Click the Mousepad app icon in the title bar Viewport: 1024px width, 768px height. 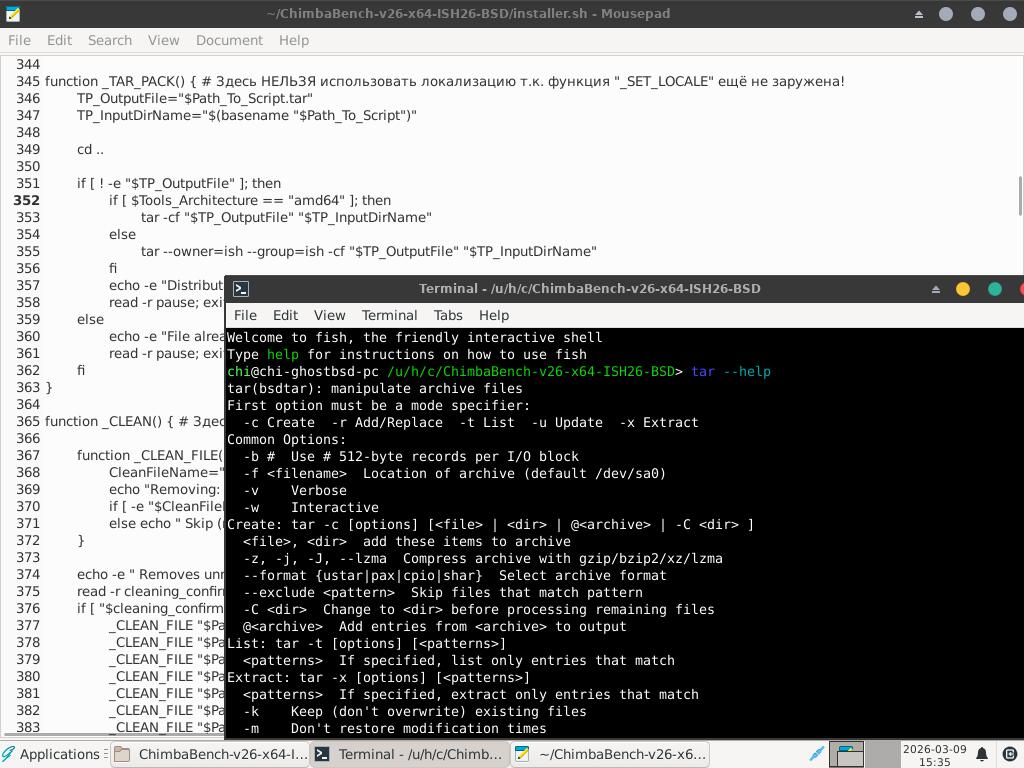pos(12,14)
